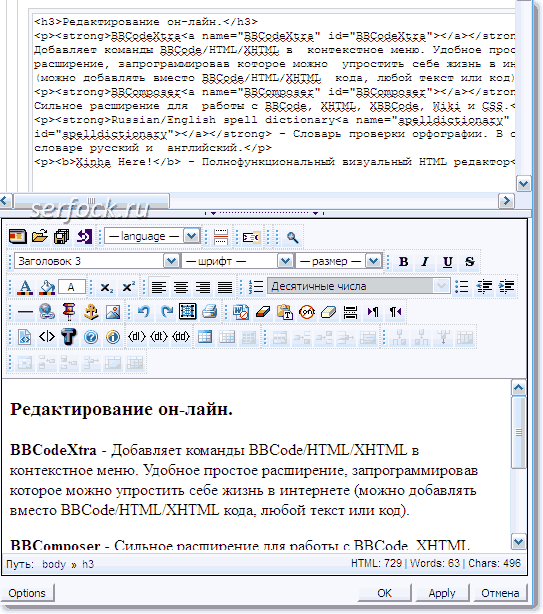Click the font color icon
Viewport: 543px width, 614px height.
[25, 287]
